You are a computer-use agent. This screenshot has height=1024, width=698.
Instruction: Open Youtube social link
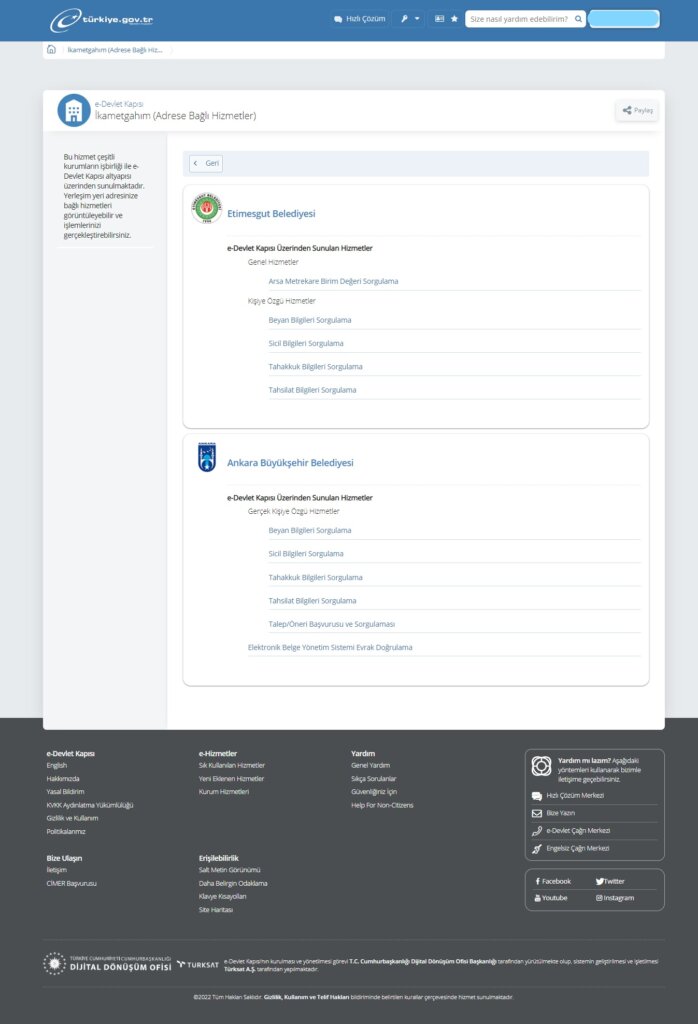point(551,898)
